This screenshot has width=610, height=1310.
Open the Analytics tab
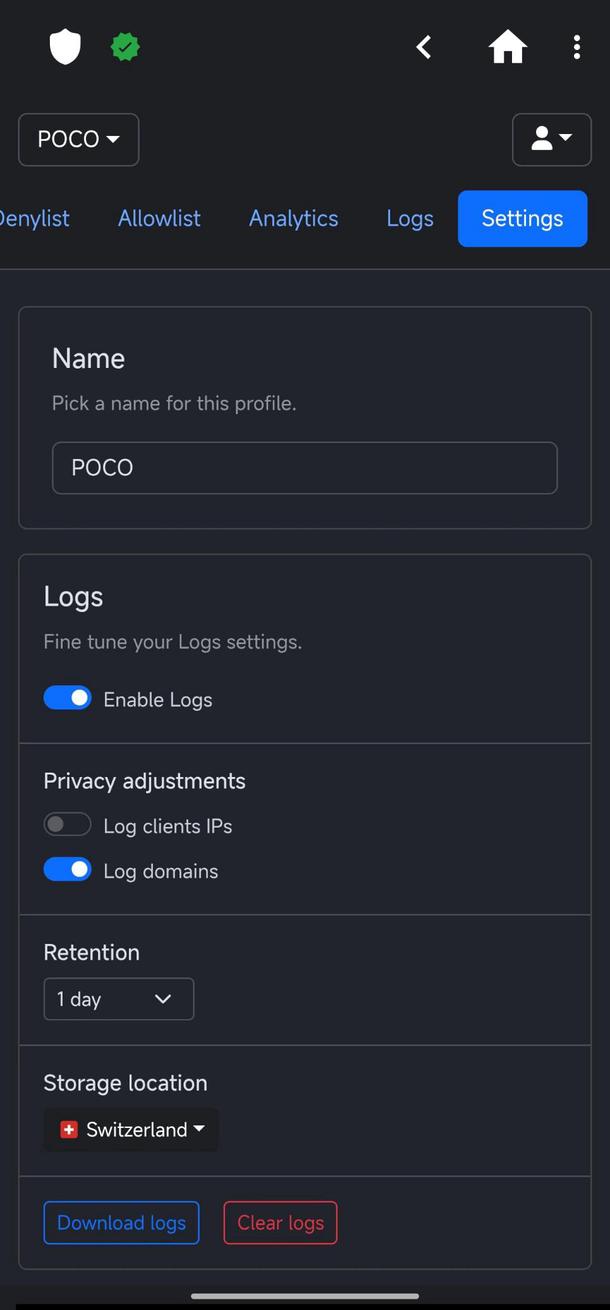point(293,218)
